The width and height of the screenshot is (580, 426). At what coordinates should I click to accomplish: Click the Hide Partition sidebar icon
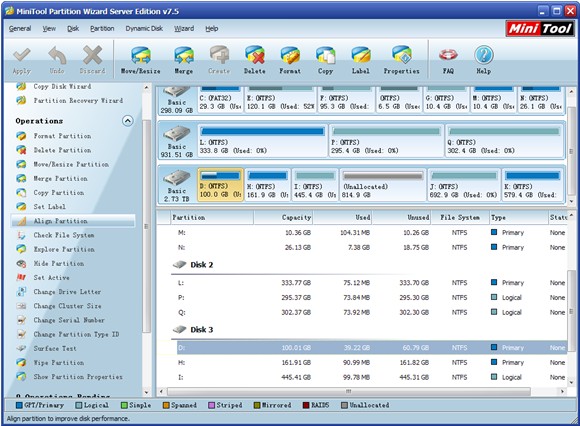21,263
